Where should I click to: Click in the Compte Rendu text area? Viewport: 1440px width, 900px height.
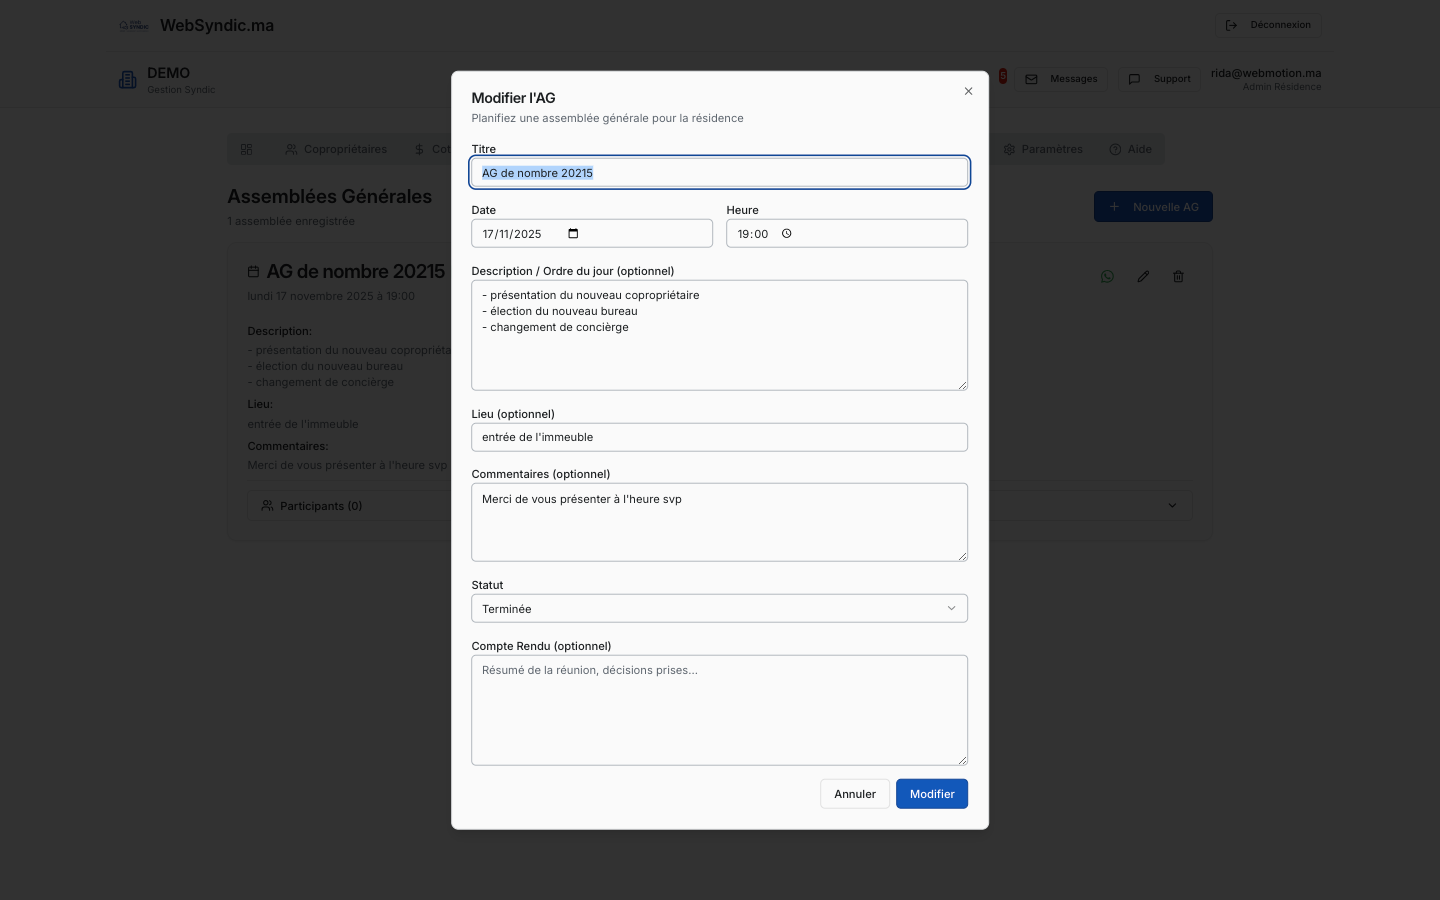coord(719,710)
